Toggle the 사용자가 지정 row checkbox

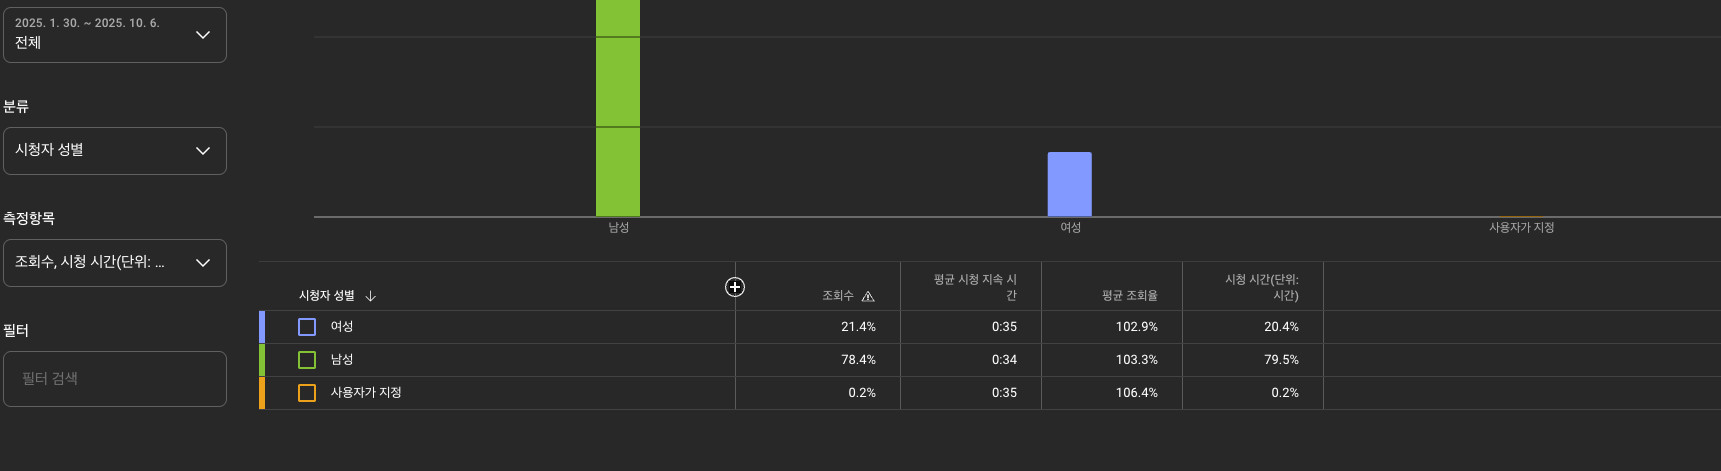tap(307, 393)
